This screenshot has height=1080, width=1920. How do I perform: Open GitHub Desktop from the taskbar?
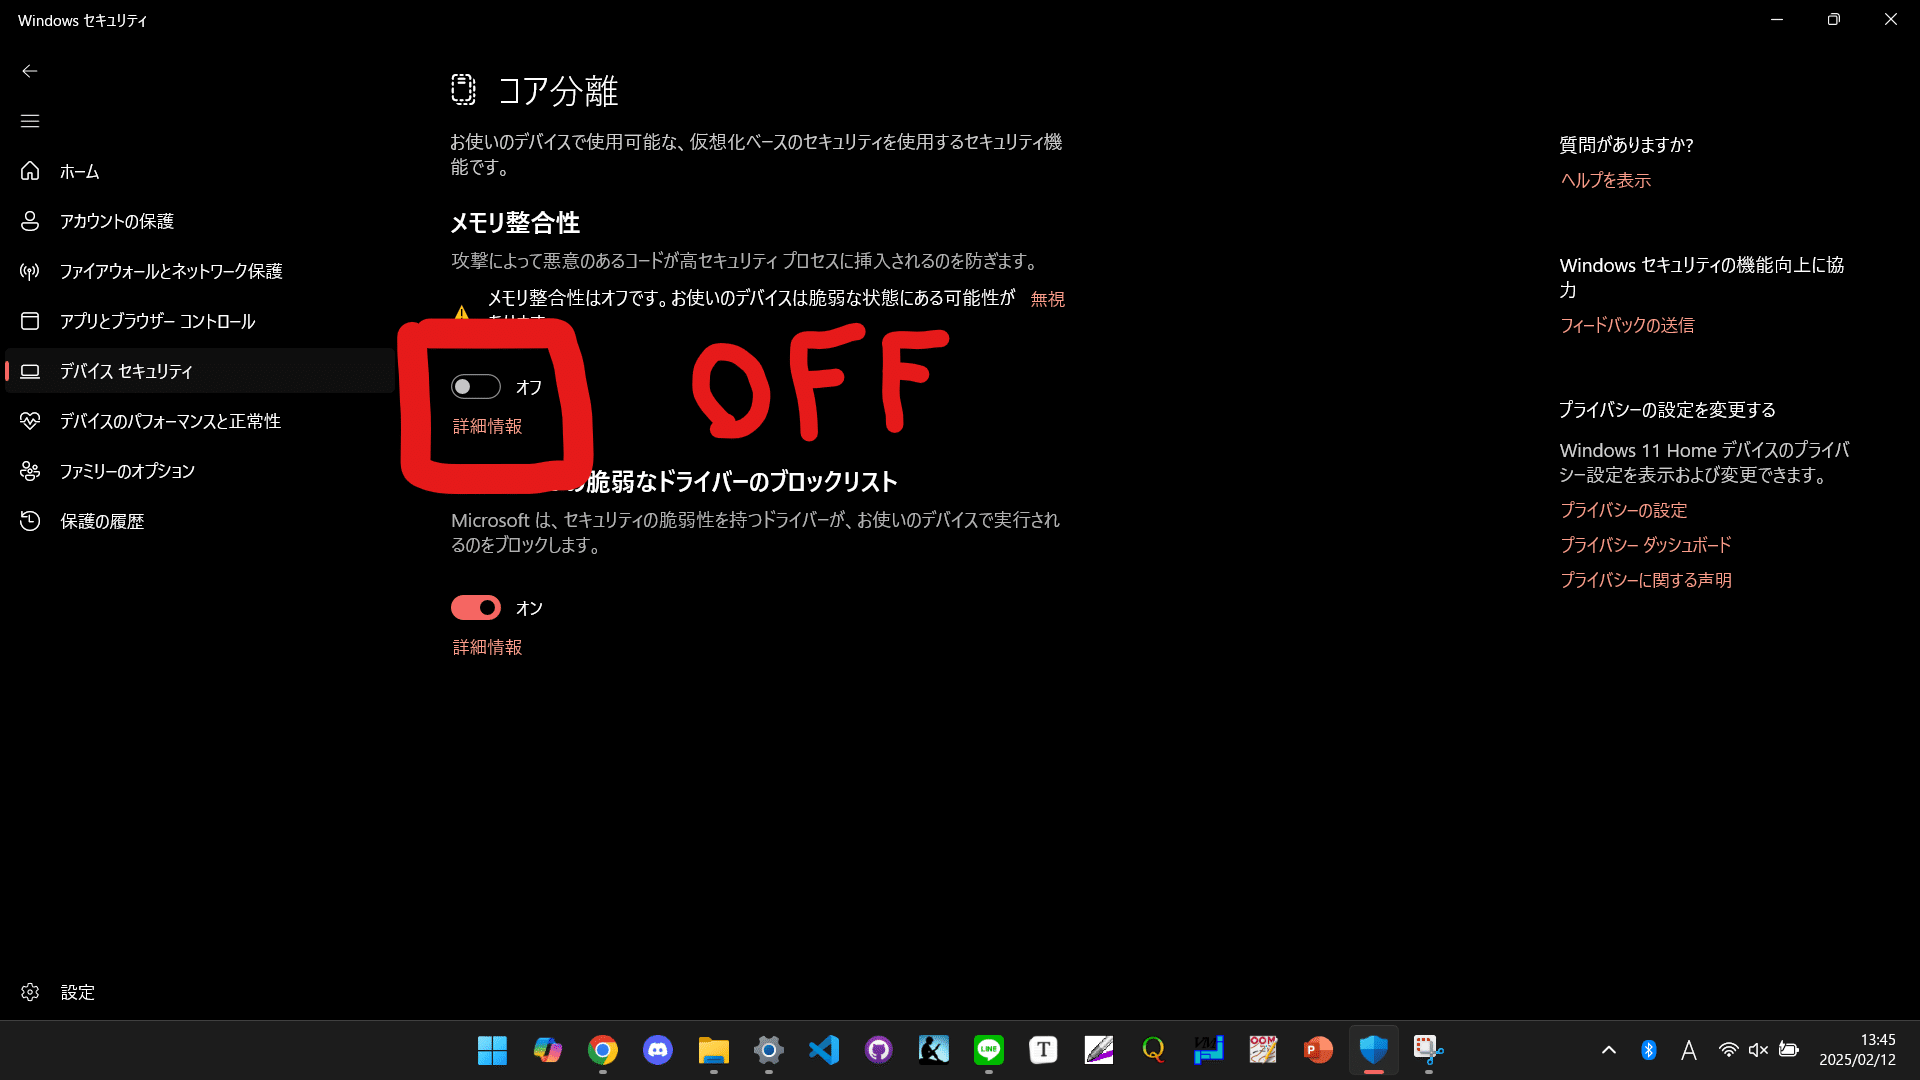click(x=879, y=1050)
